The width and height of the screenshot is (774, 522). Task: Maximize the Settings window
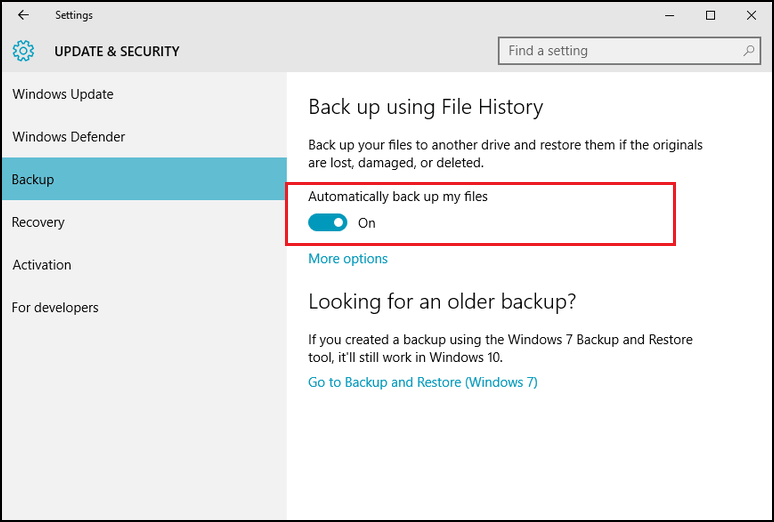click(710, 15)
